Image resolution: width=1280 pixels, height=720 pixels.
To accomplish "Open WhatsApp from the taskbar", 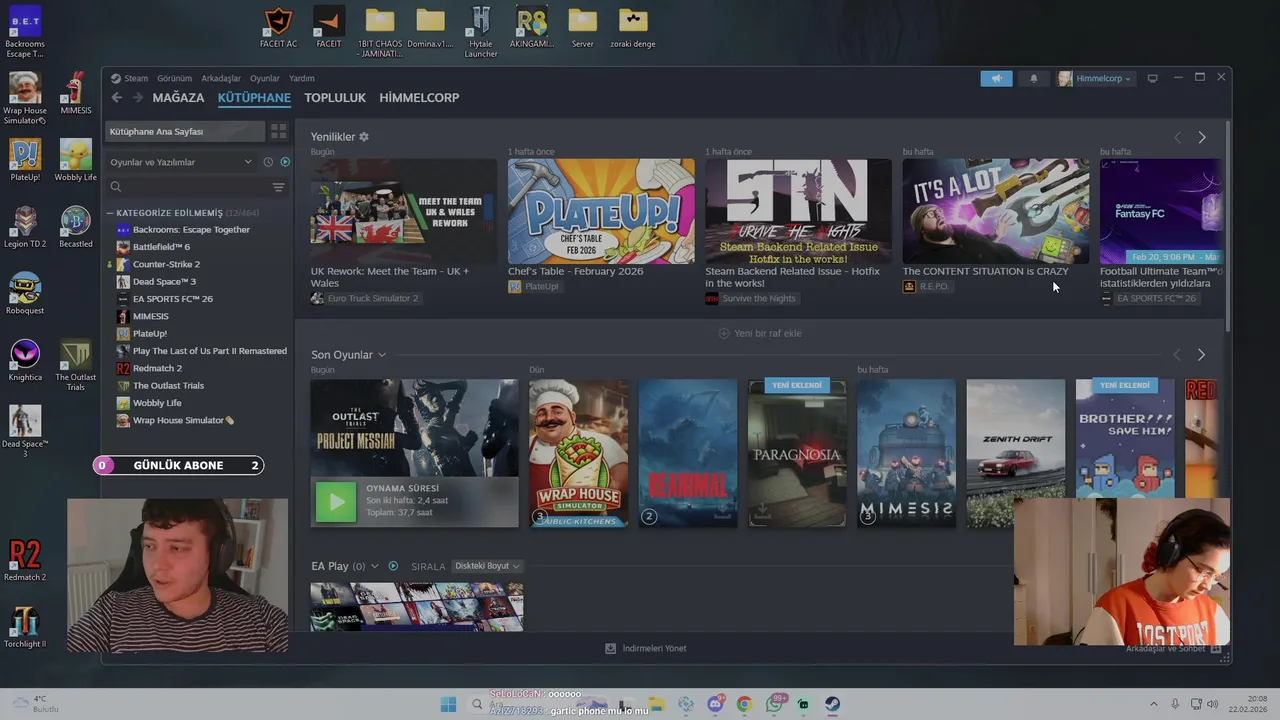I will [x=774, y=704].
